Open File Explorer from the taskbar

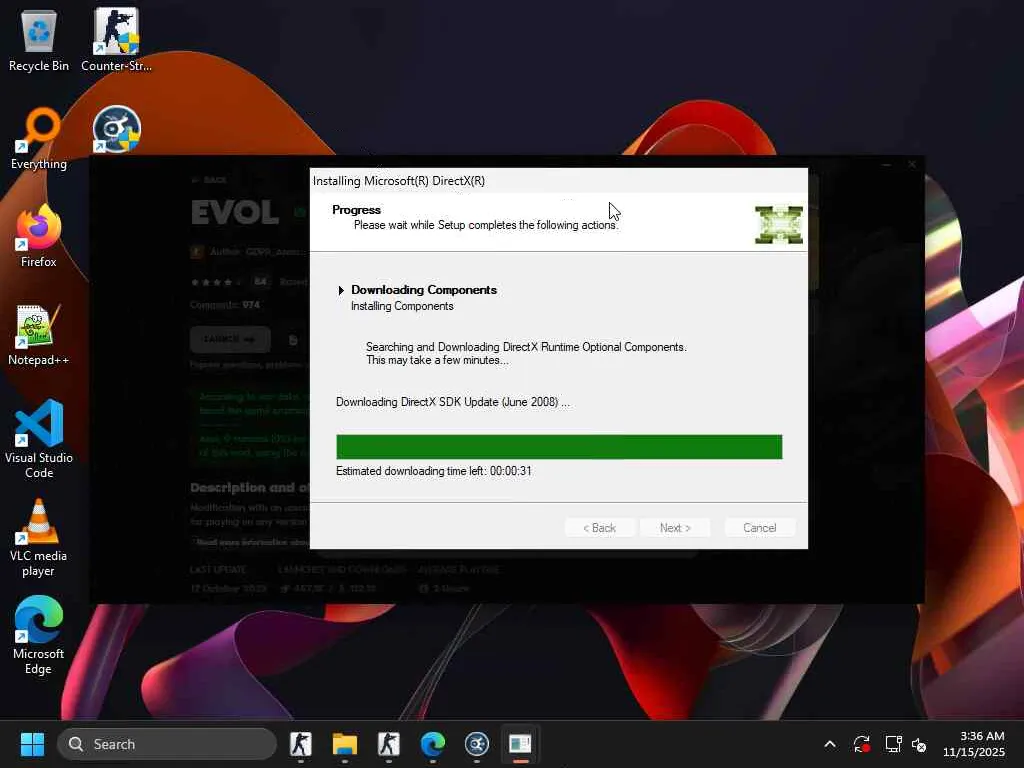click(344, 744)
